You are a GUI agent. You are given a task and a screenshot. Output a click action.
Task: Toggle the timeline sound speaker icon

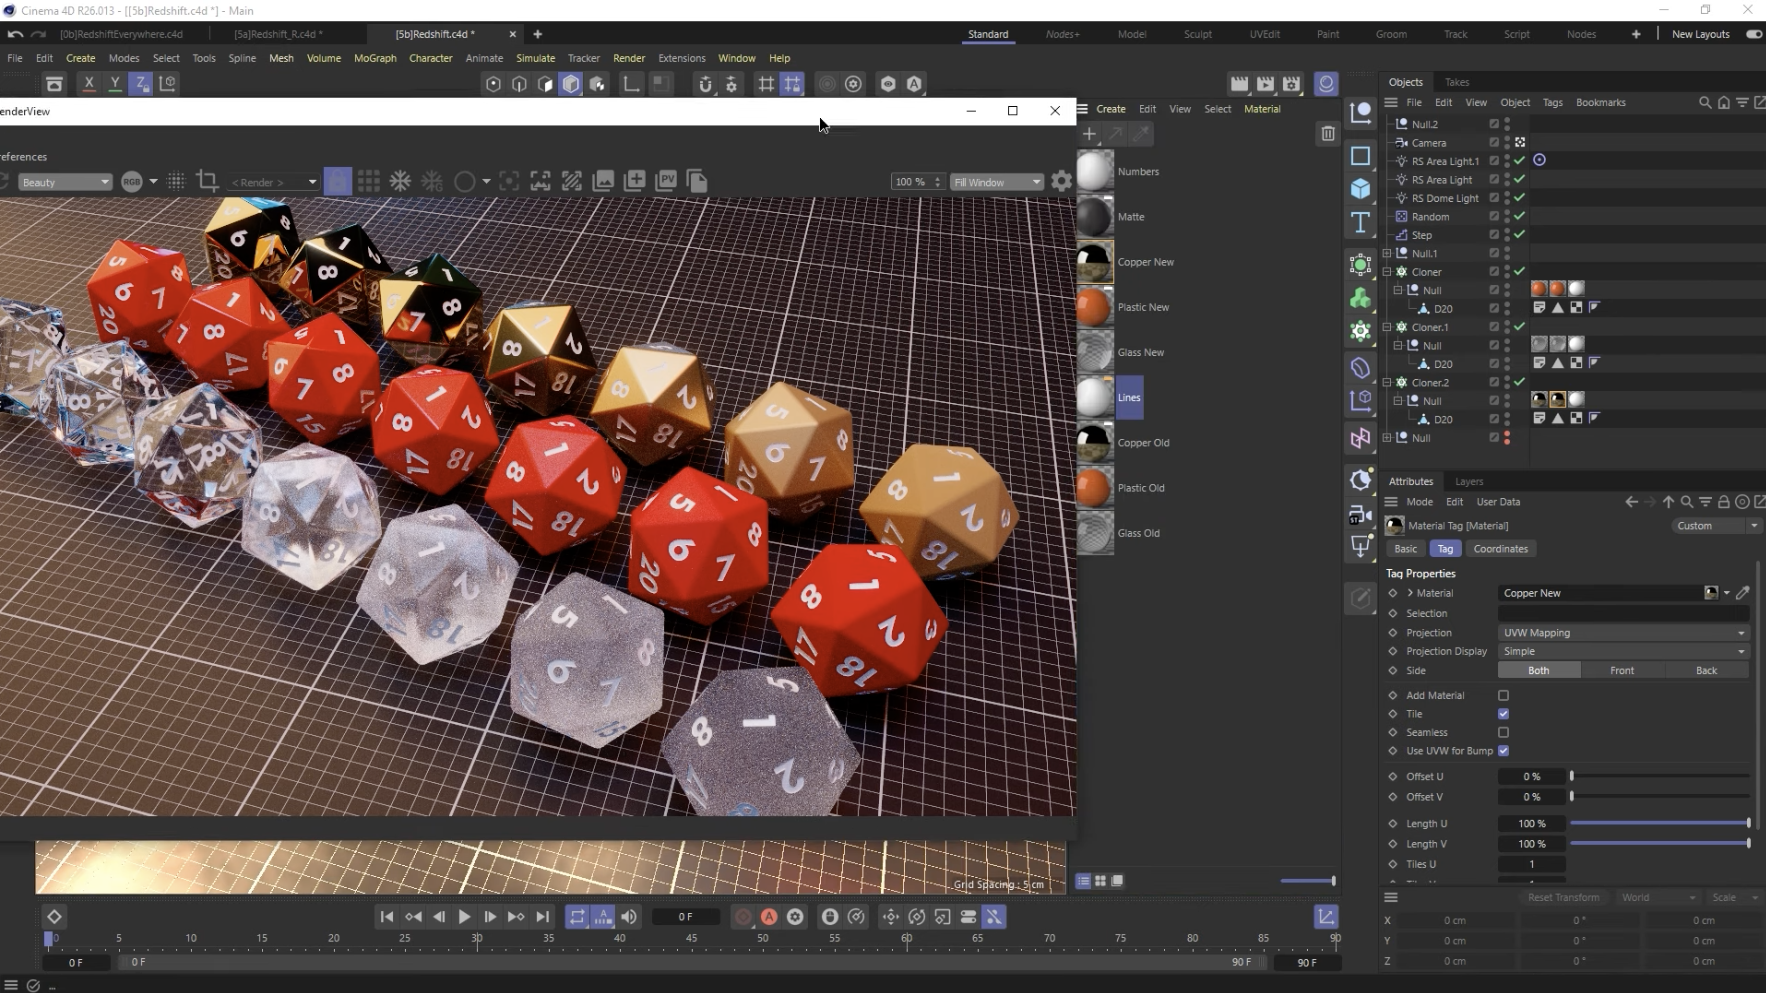click(x=629, y=916)
